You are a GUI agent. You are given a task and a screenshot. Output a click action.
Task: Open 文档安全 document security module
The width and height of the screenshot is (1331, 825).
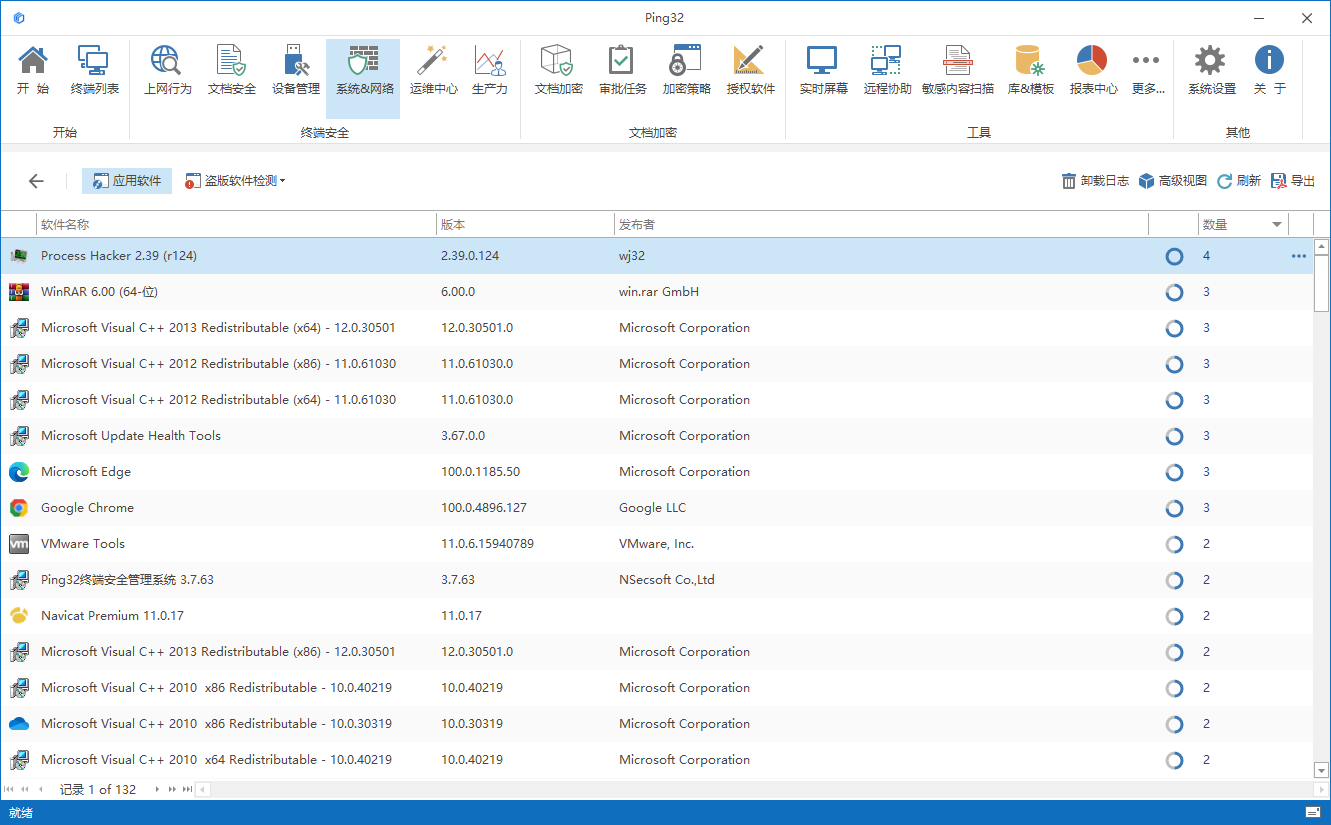pyautogui.click(x=232, y=71)
